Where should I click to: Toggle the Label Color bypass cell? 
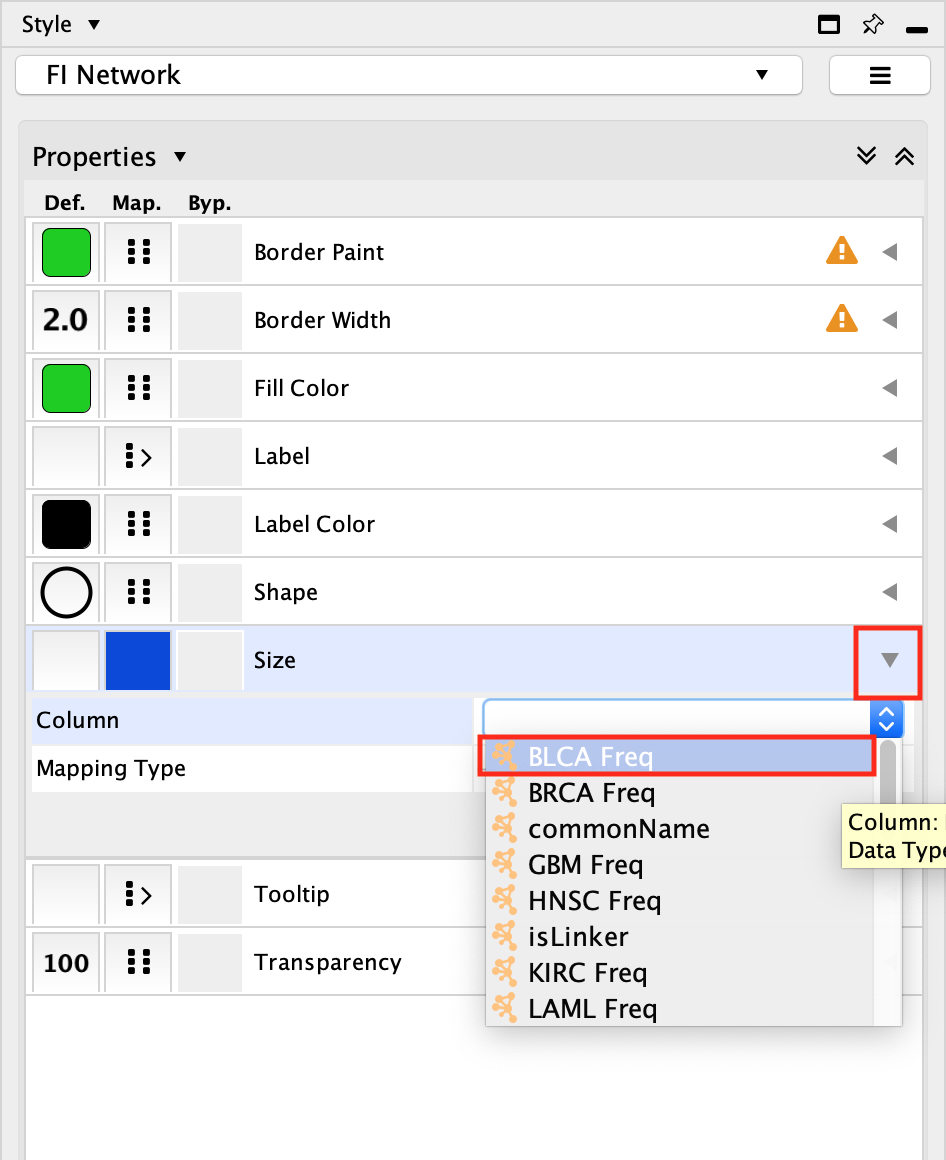(x=210, y=524)
